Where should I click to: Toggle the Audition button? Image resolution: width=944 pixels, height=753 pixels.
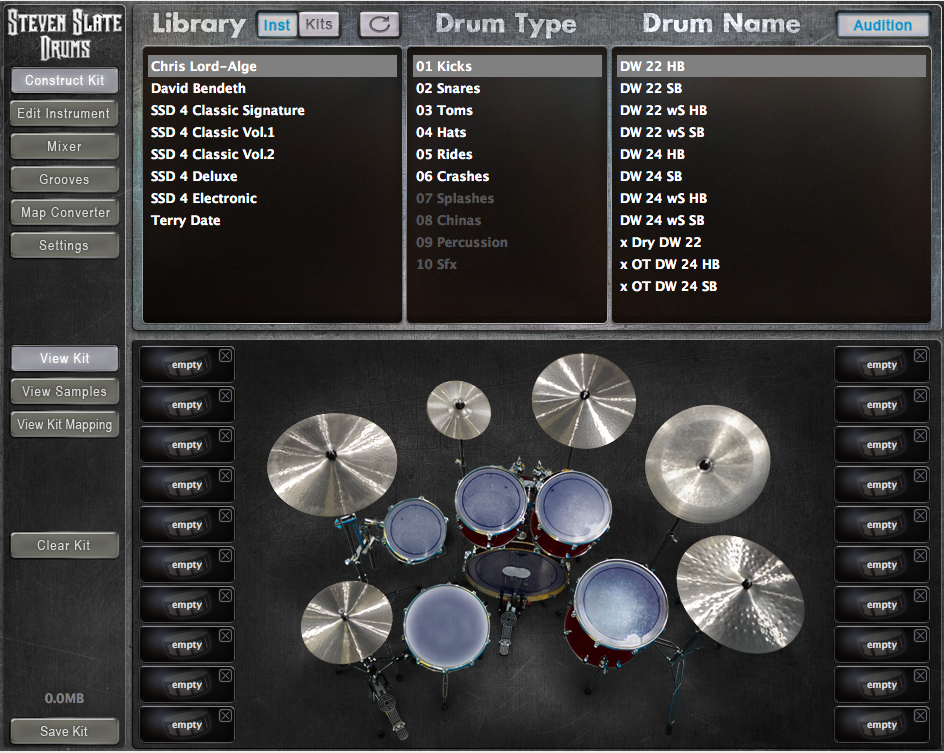click(x=883, y=25)
